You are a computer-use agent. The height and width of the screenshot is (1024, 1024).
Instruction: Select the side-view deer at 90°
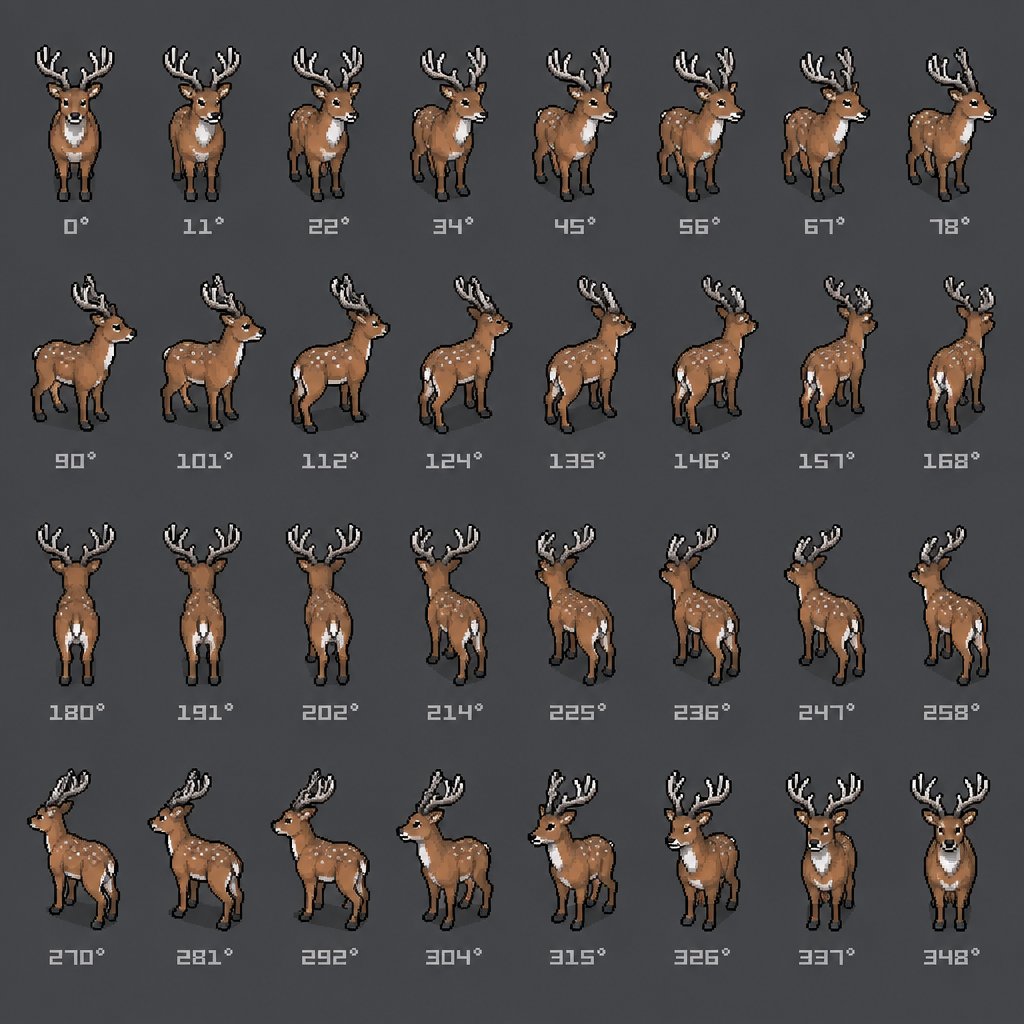pos(83,353)
